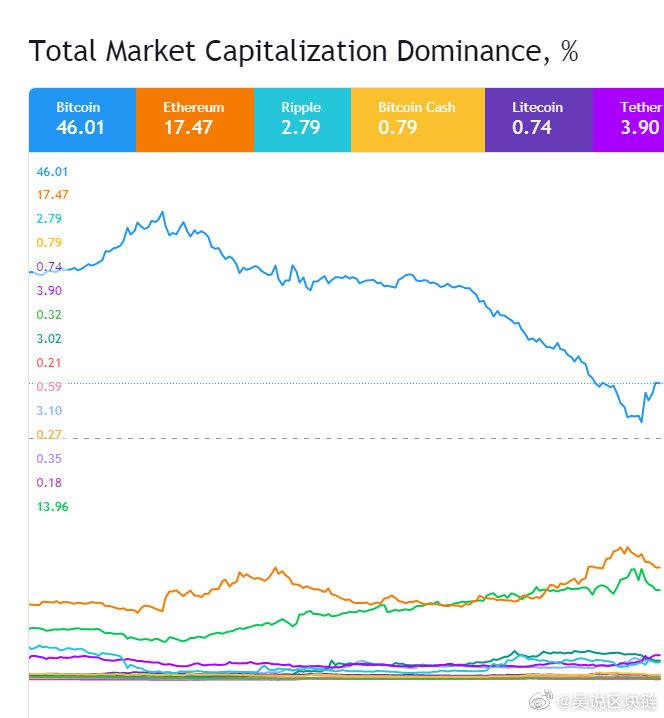Viewport: 664px width, 718px height.
Task: Select the Ethereum 17.47 orange tile
Action: [x=195, y=120]
